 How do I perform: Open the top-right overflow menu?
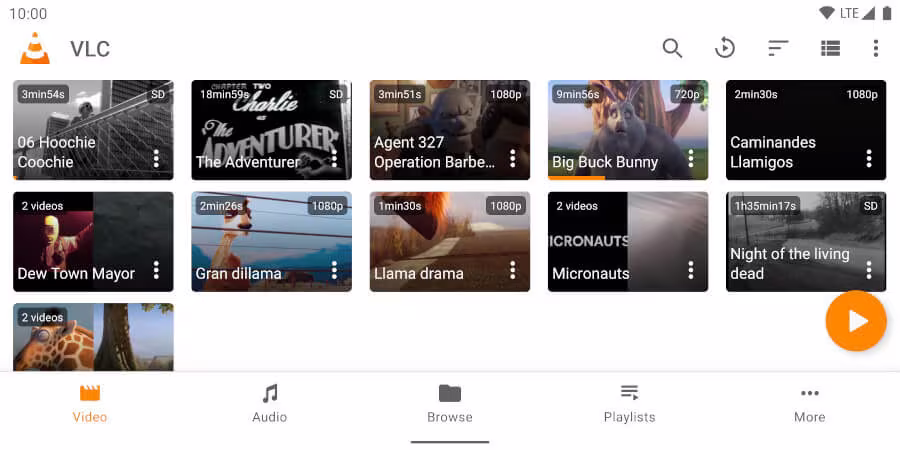pyautogui.click(x=875, y=48)
